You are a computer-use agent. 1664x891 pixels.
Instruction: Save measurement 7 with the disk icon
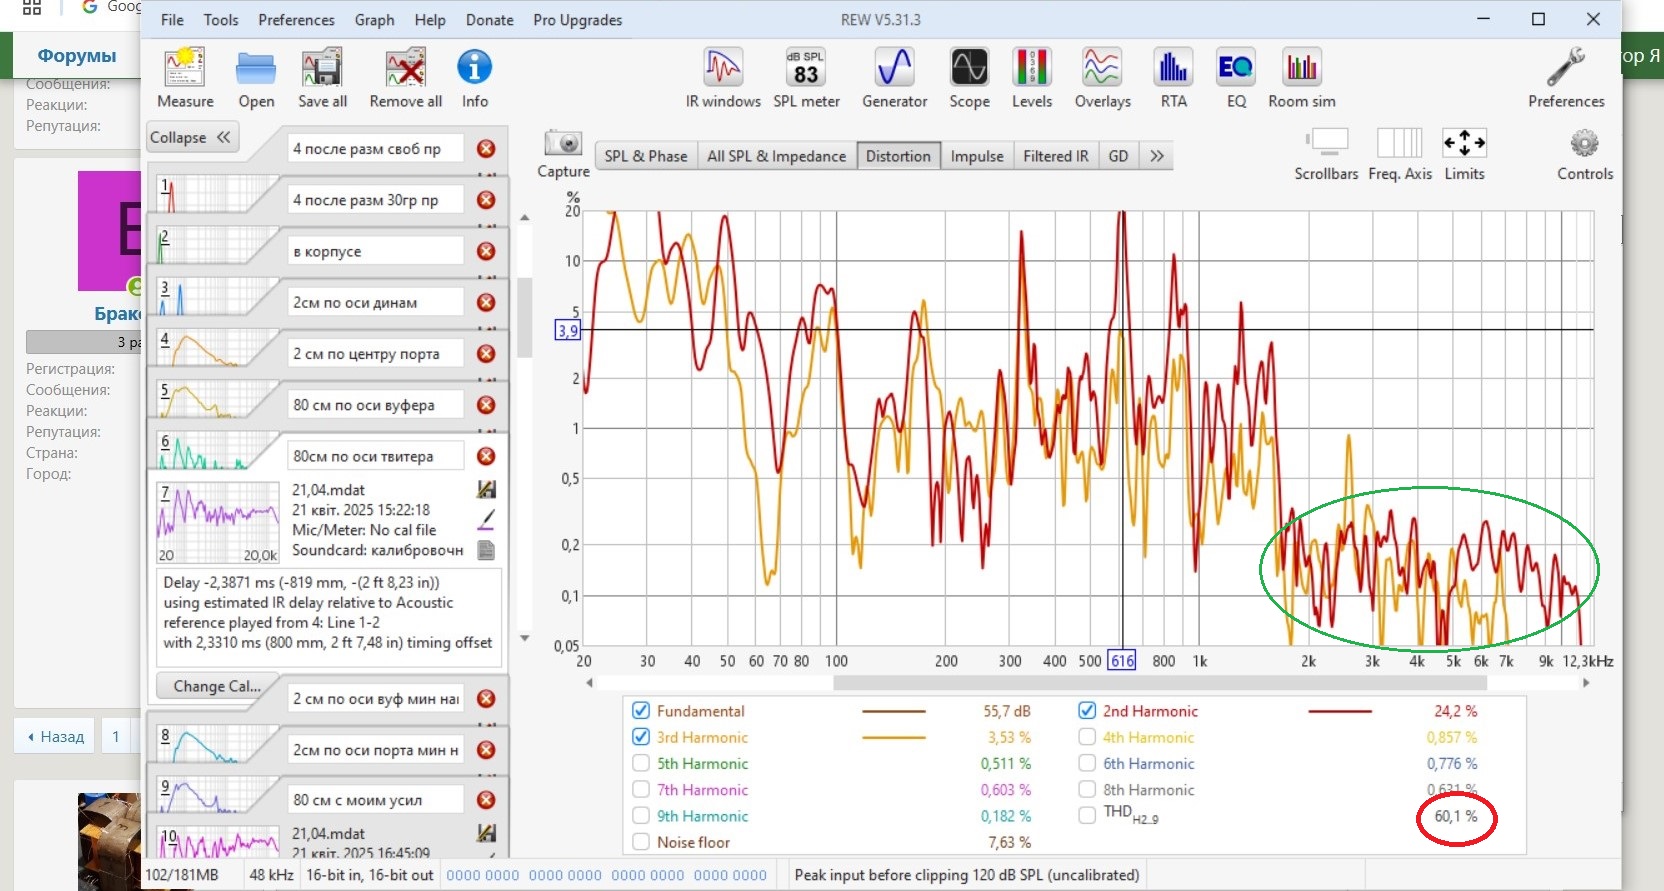[x=486, y=489]
